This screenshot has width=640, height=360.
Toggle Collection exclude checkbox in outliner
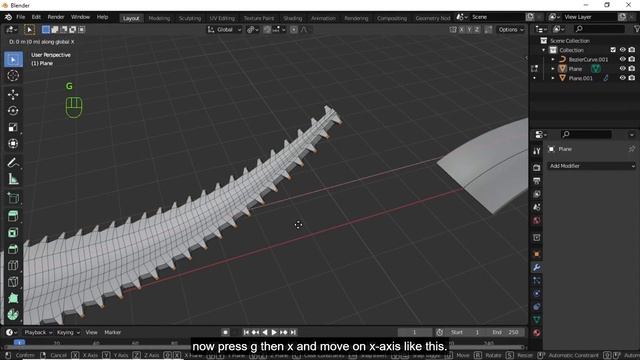pyautogui.click(x=613, y=50)
